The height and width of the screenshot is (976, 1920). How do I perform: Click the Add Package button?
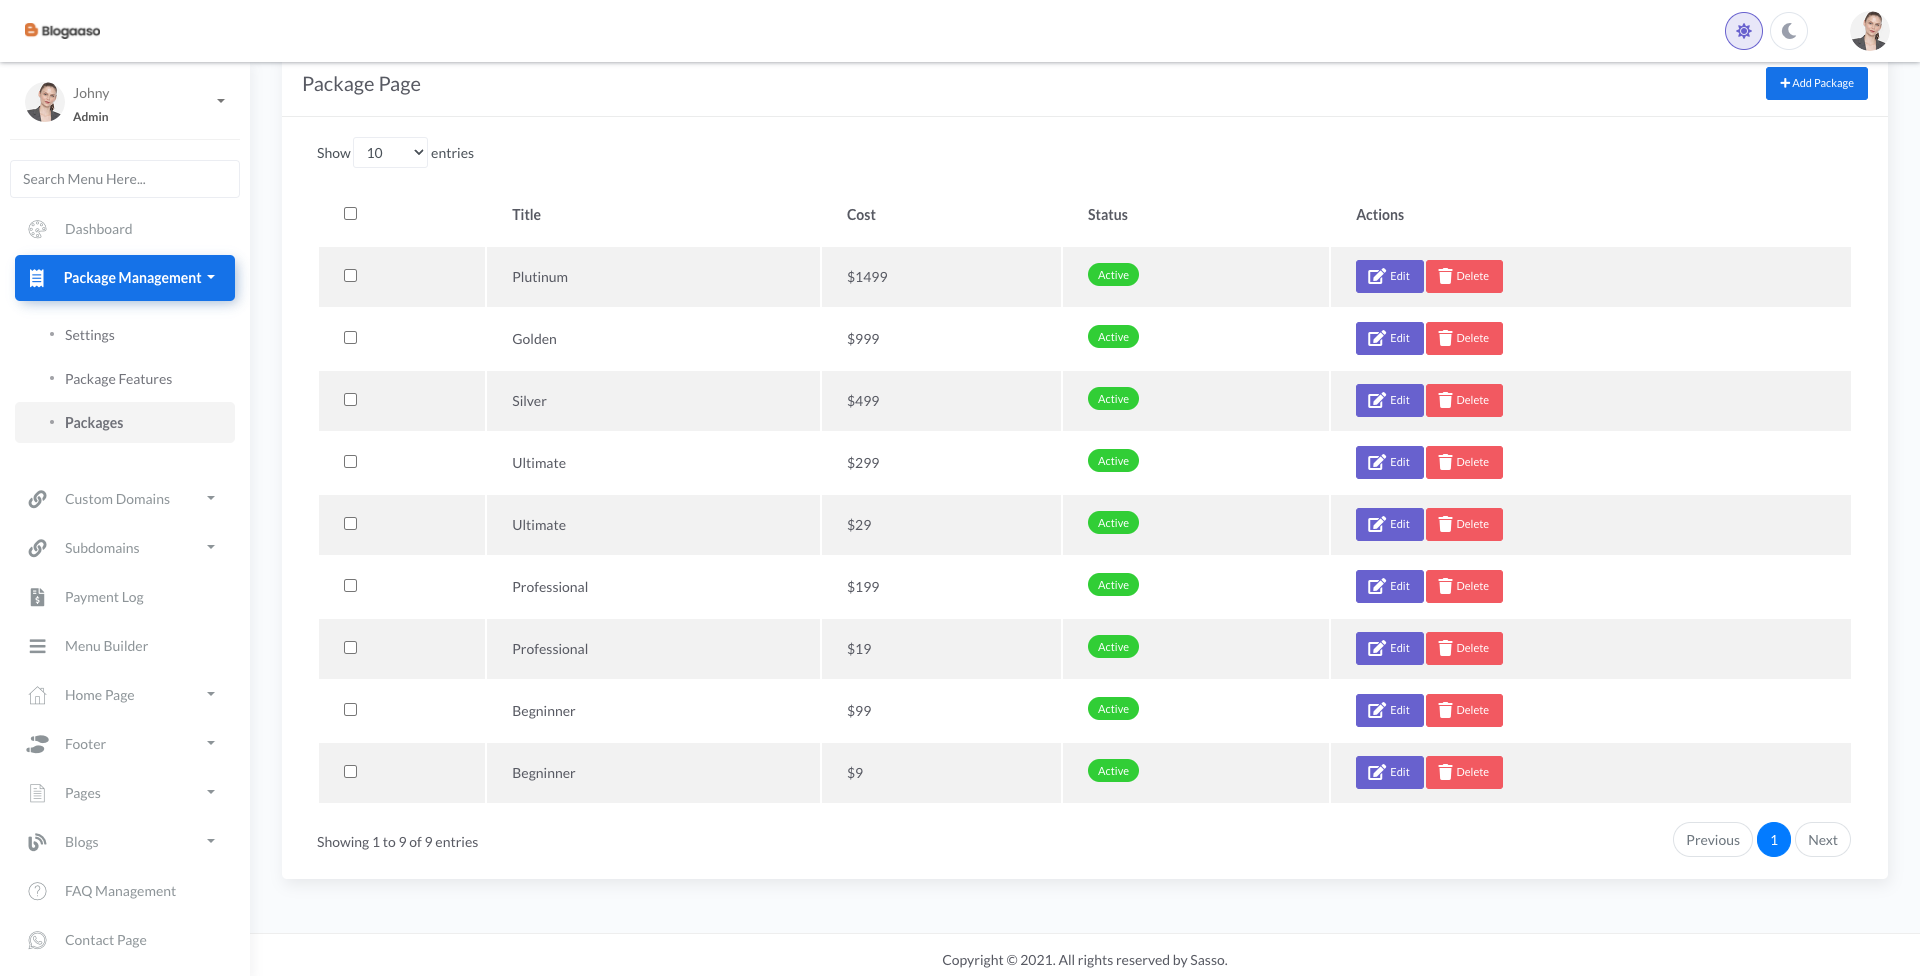point(1816,83)
